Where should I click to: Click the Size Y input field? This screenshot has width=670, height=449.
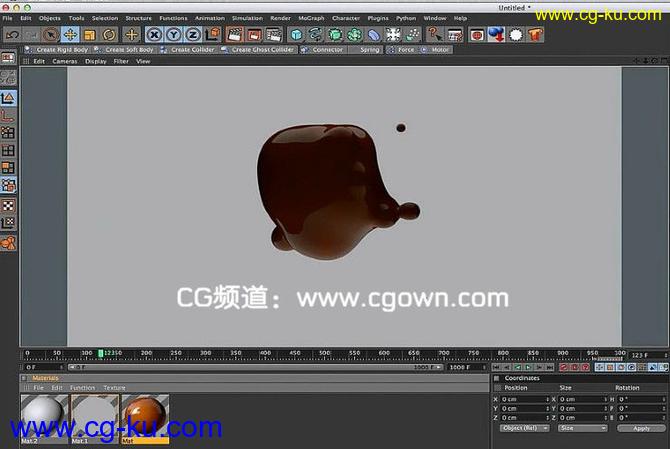[583, 409]
